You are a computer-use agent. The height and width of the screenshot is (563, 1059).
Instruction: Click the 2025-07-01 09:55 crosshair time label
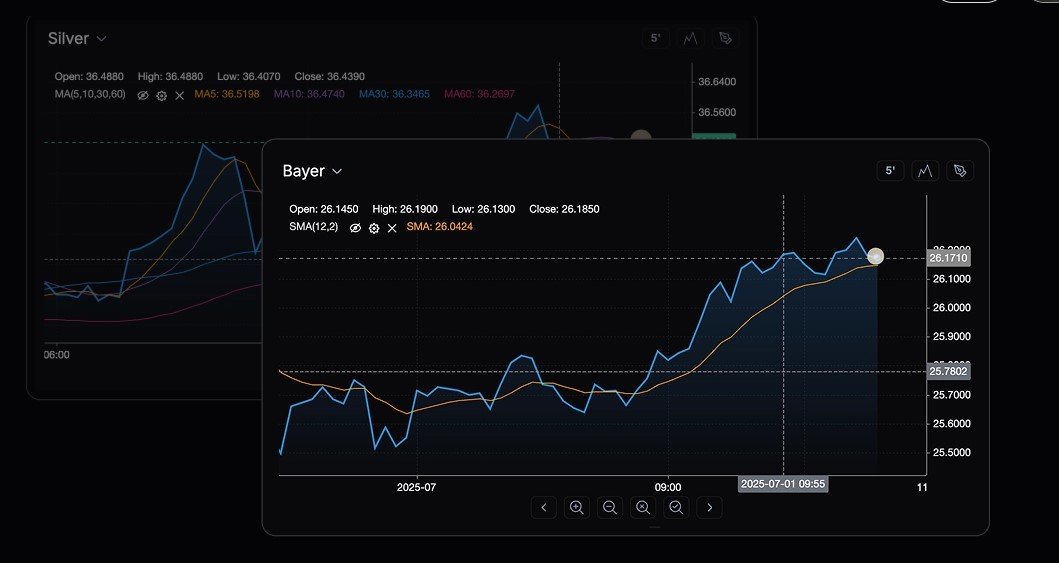(x=783, y=484)
